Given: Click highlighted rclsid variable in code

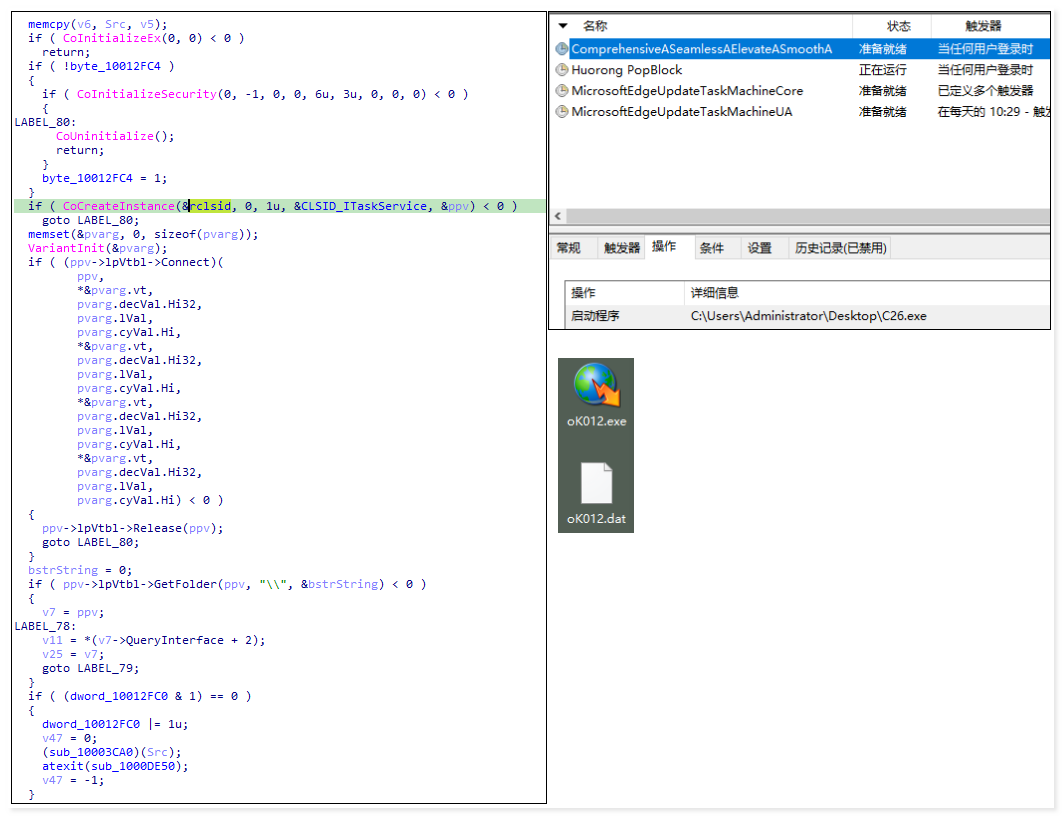Looking at the screenshot, I should tap(208, 206).
